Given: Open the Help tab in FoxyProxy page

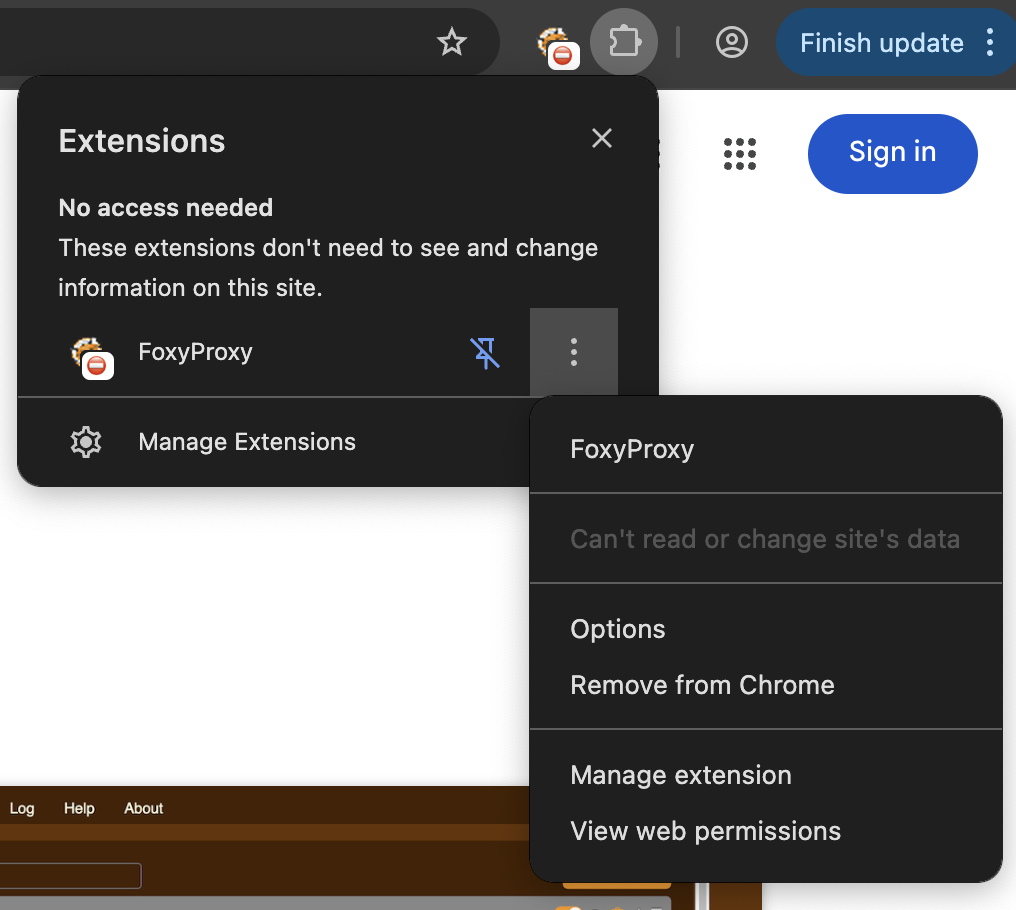Looking at the screenshot, I should tap(79, 808).
